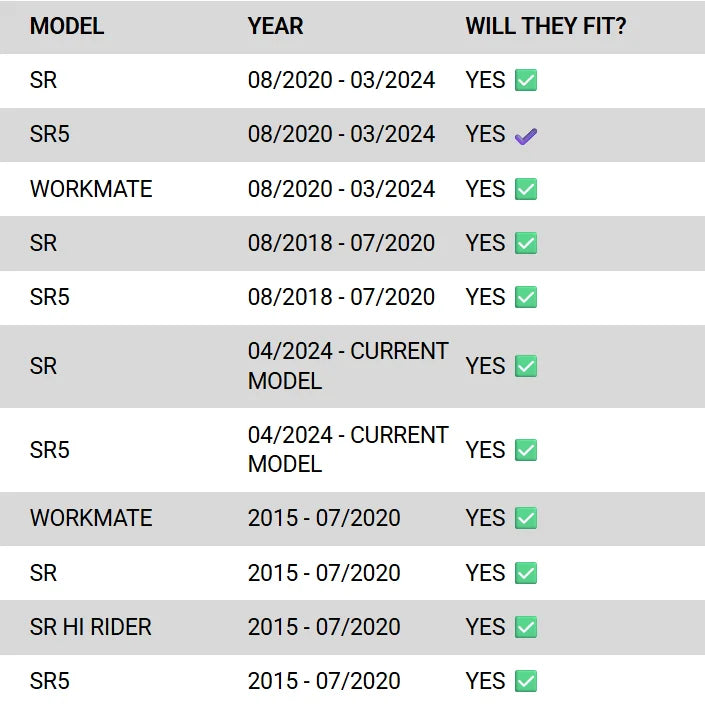Click green checkmark for SR 04/2024 - current model

point(526,366)
